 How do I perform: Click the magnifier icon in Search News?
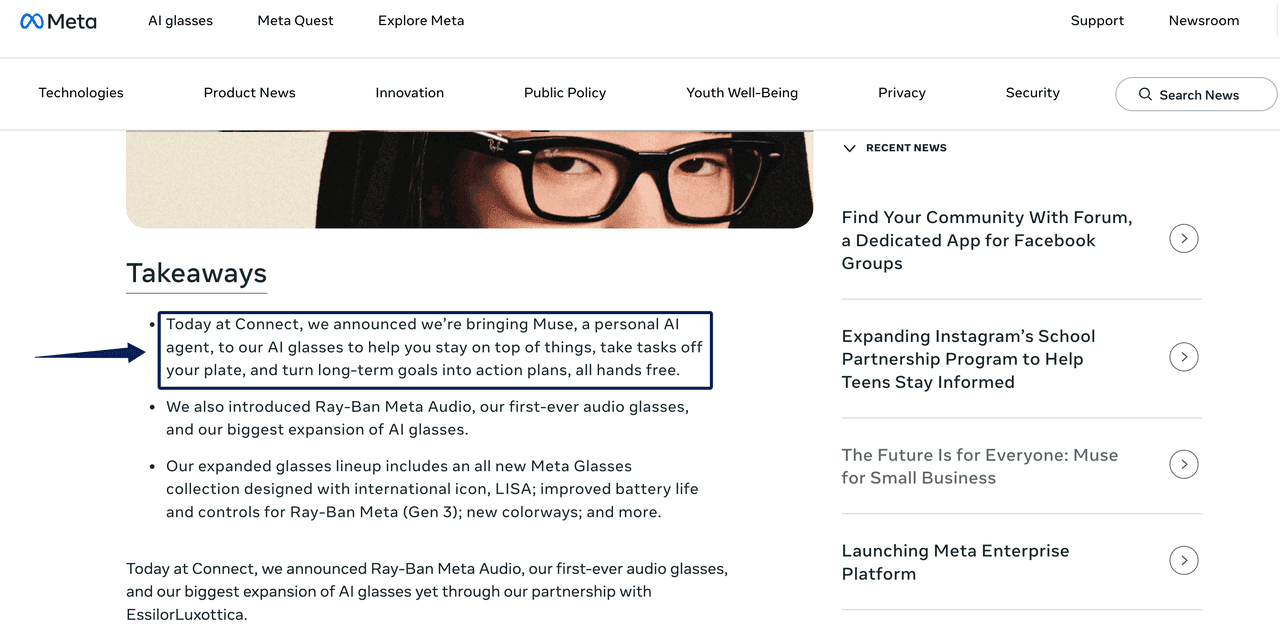[x=1145, y=94]
